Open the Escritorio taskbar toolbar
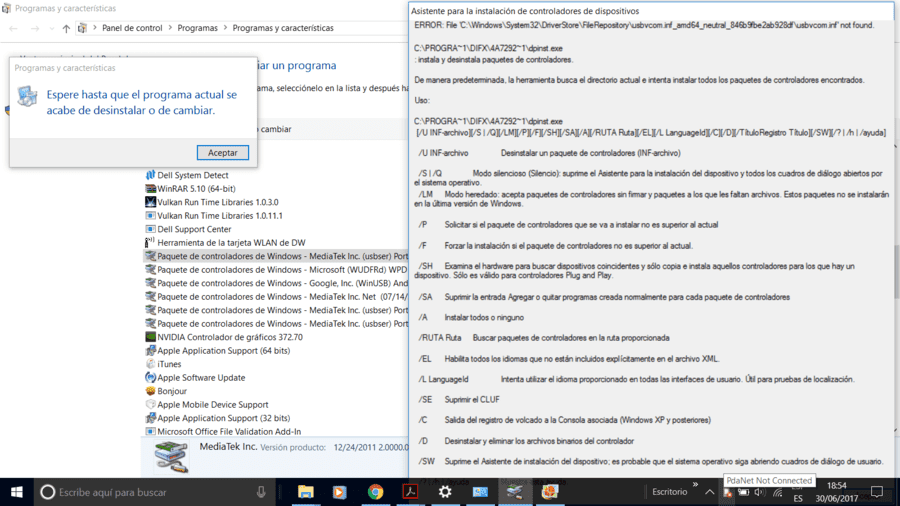The width and height of the screenshot is (900, 506). (669, 492)
